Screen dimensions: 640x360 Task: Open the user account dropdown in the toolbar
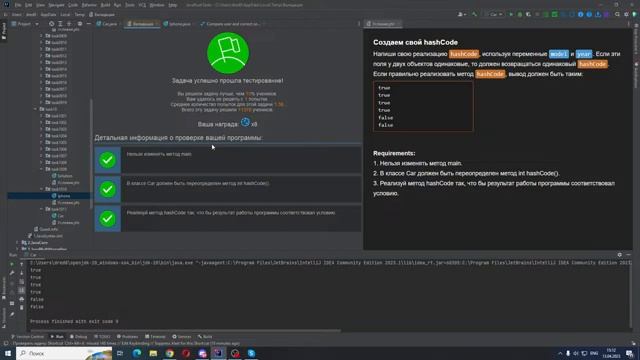click(x=462, y=14)
